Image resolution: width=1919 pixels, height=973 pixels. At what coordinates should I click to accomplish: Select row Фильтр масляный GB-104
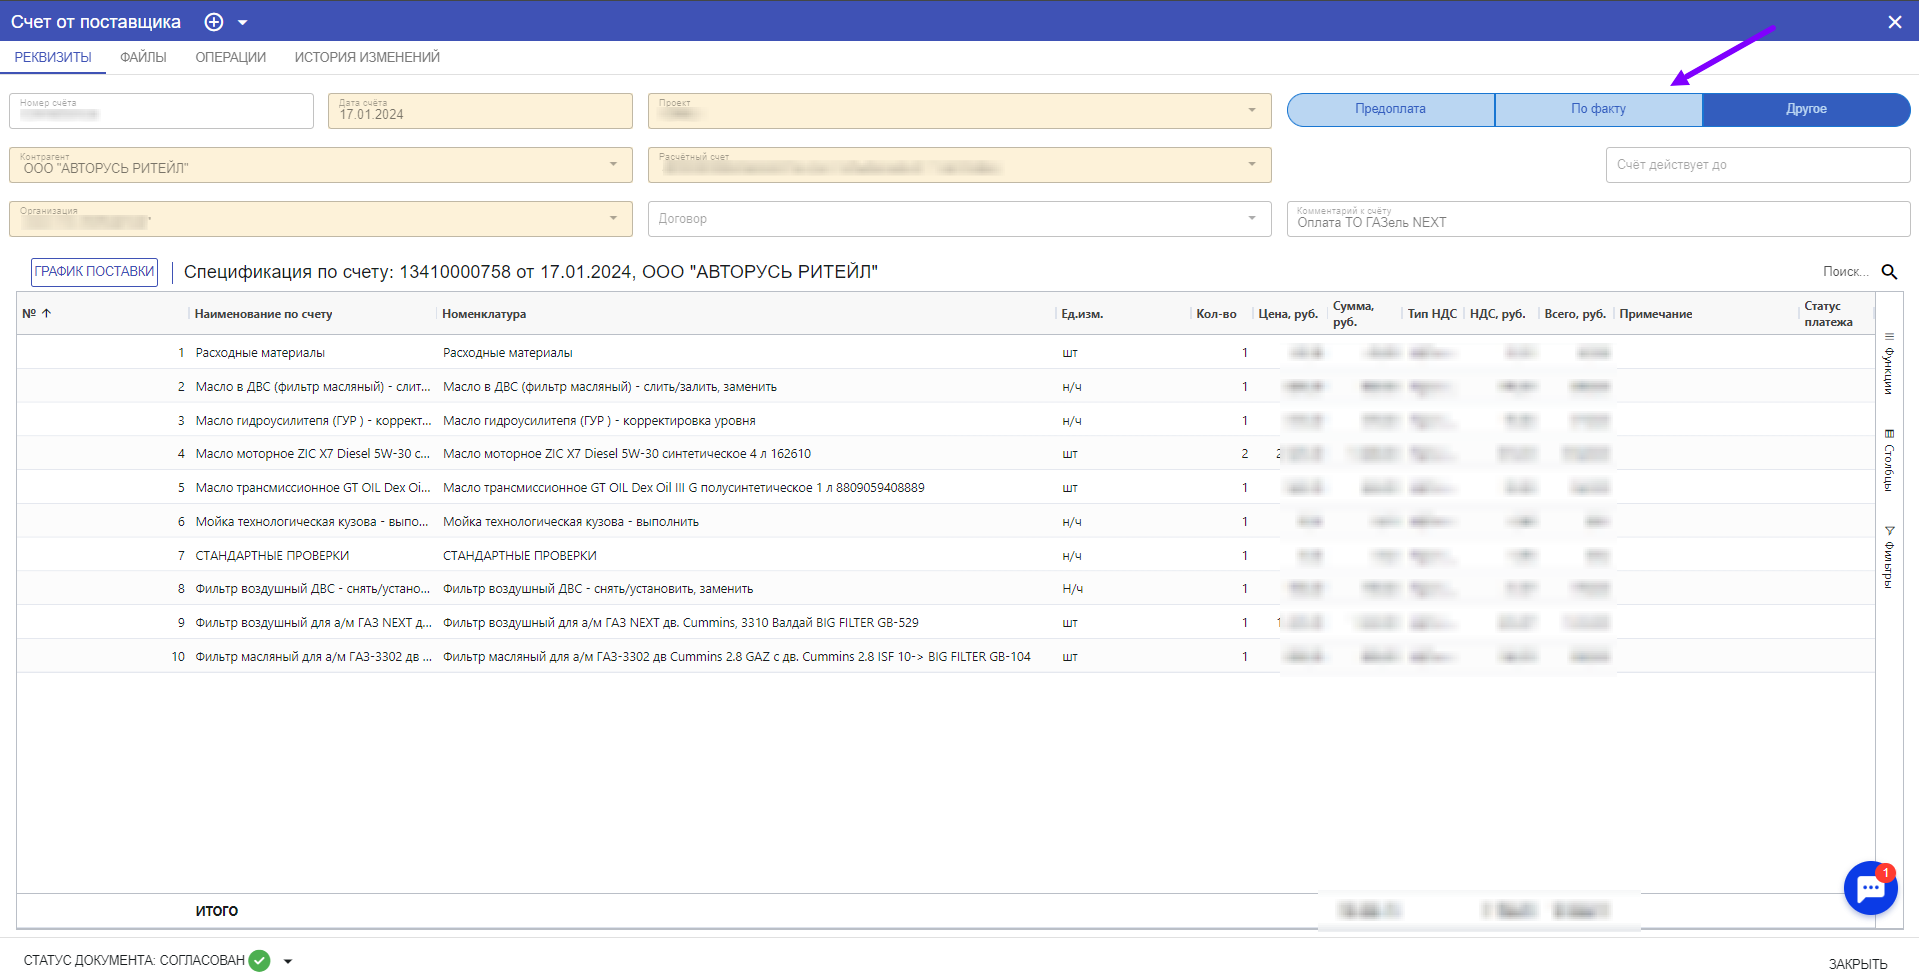(945, 657)
